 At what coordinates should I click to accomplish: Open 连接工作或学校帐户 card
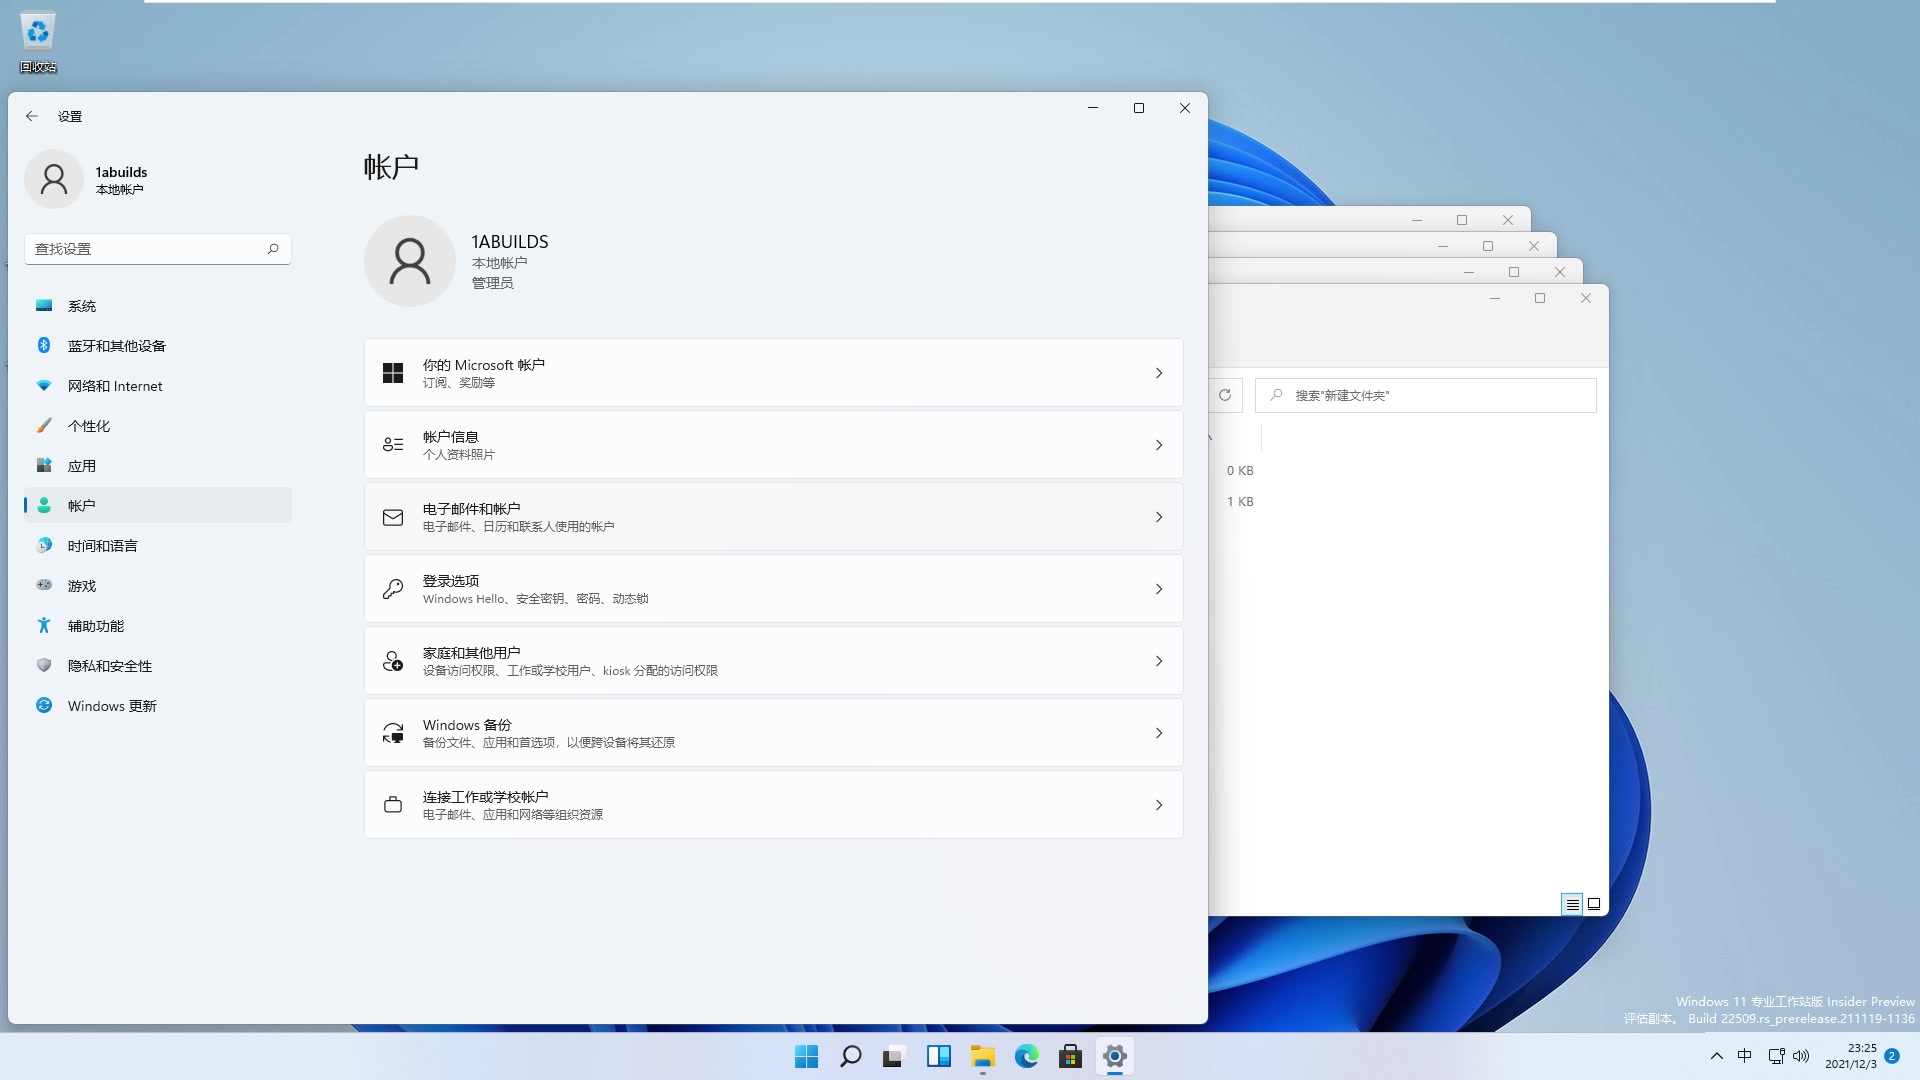tap(774, 805)
